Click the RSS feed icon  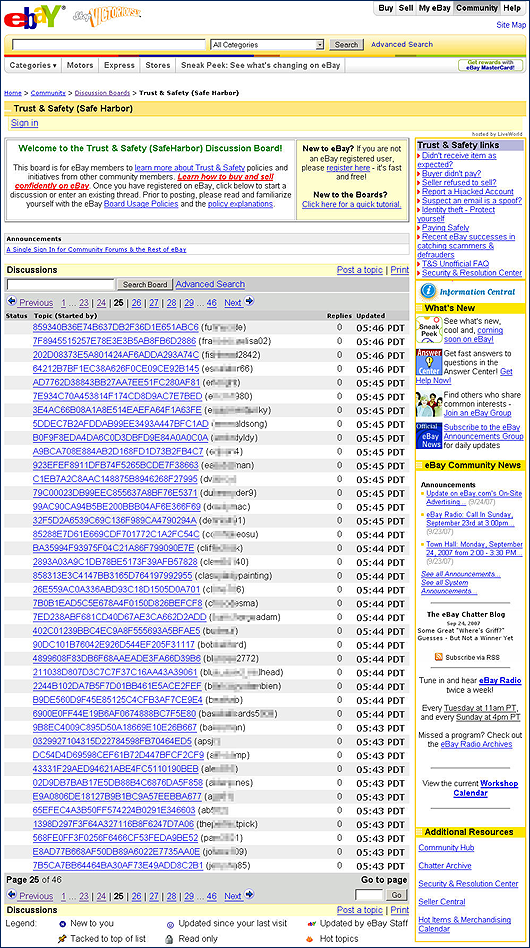pyautogui.click(x=439, y=657)
